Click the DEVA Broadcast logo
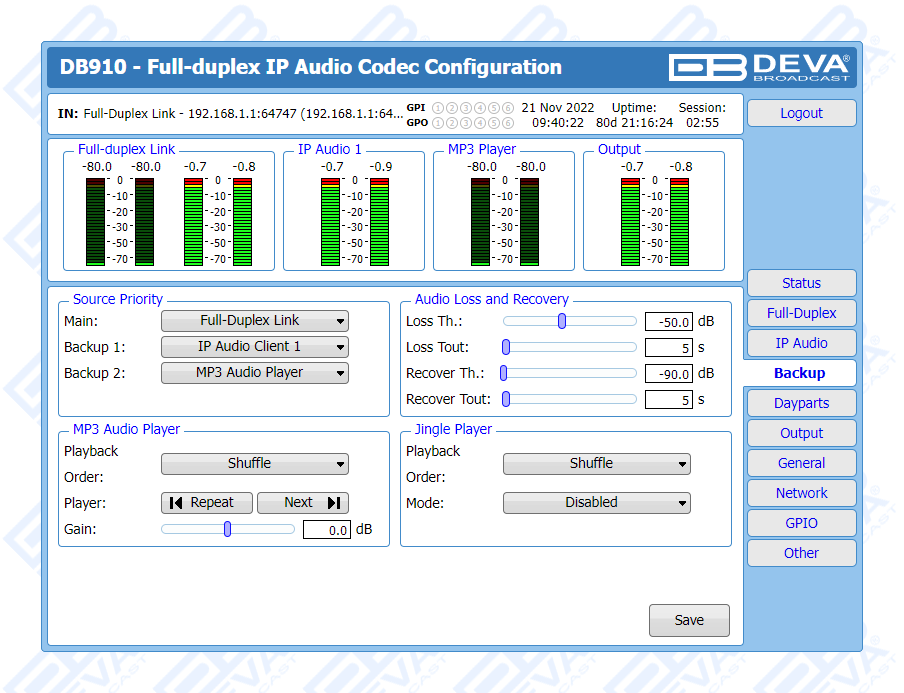The width and height of the screenshot is (904, 693). [760, 67]
